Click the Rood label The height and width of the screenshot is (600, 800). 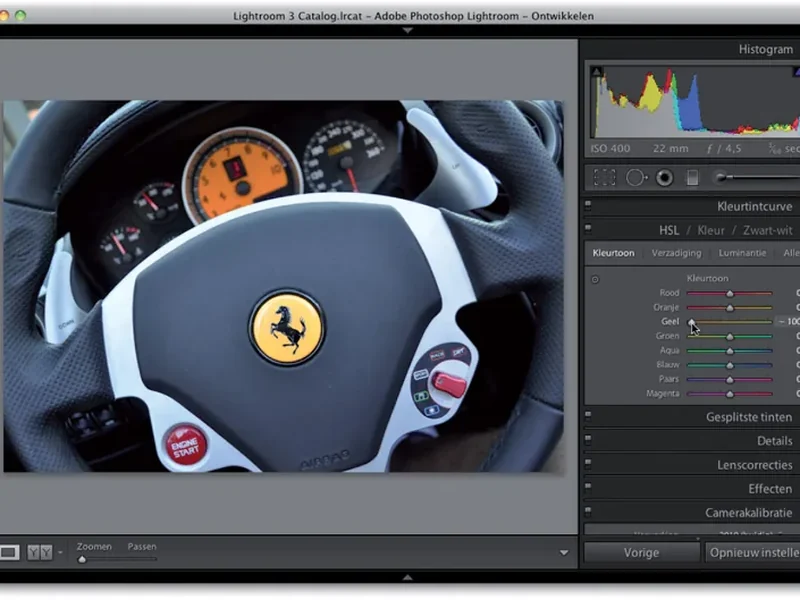coord(669,293)
